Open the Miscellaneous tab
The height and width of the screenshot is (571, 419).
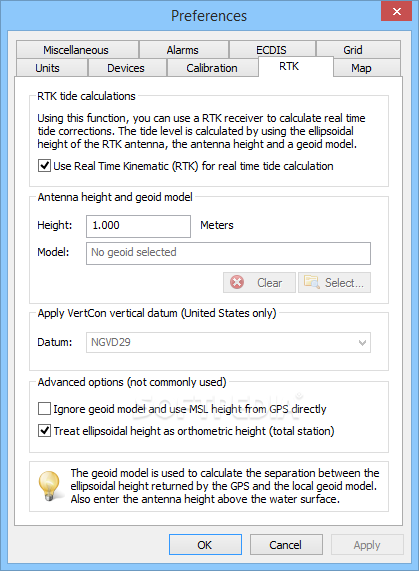[x=77, y=50]
